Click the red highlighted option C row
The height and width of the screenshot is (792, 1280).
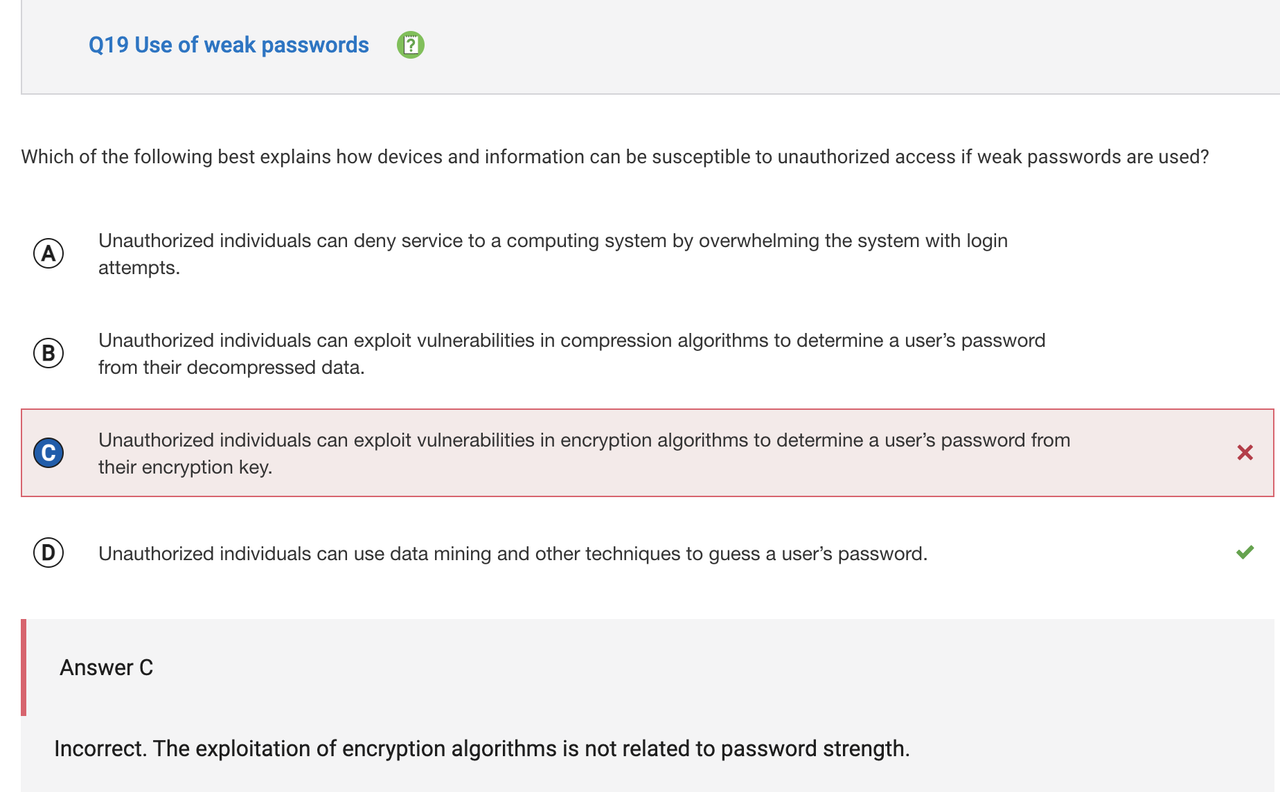point(648,453)
